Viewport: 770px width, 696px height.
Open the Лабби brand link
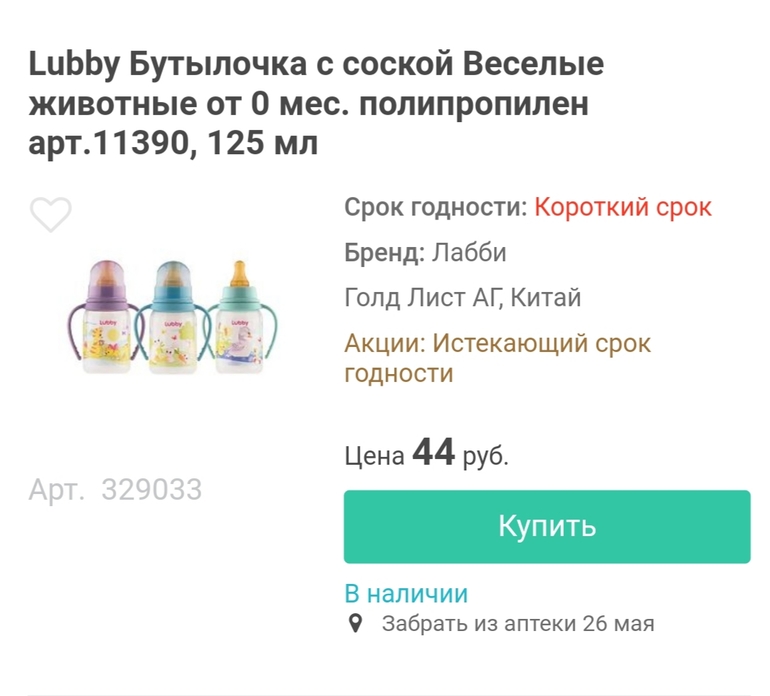click(x=469, y=253)
